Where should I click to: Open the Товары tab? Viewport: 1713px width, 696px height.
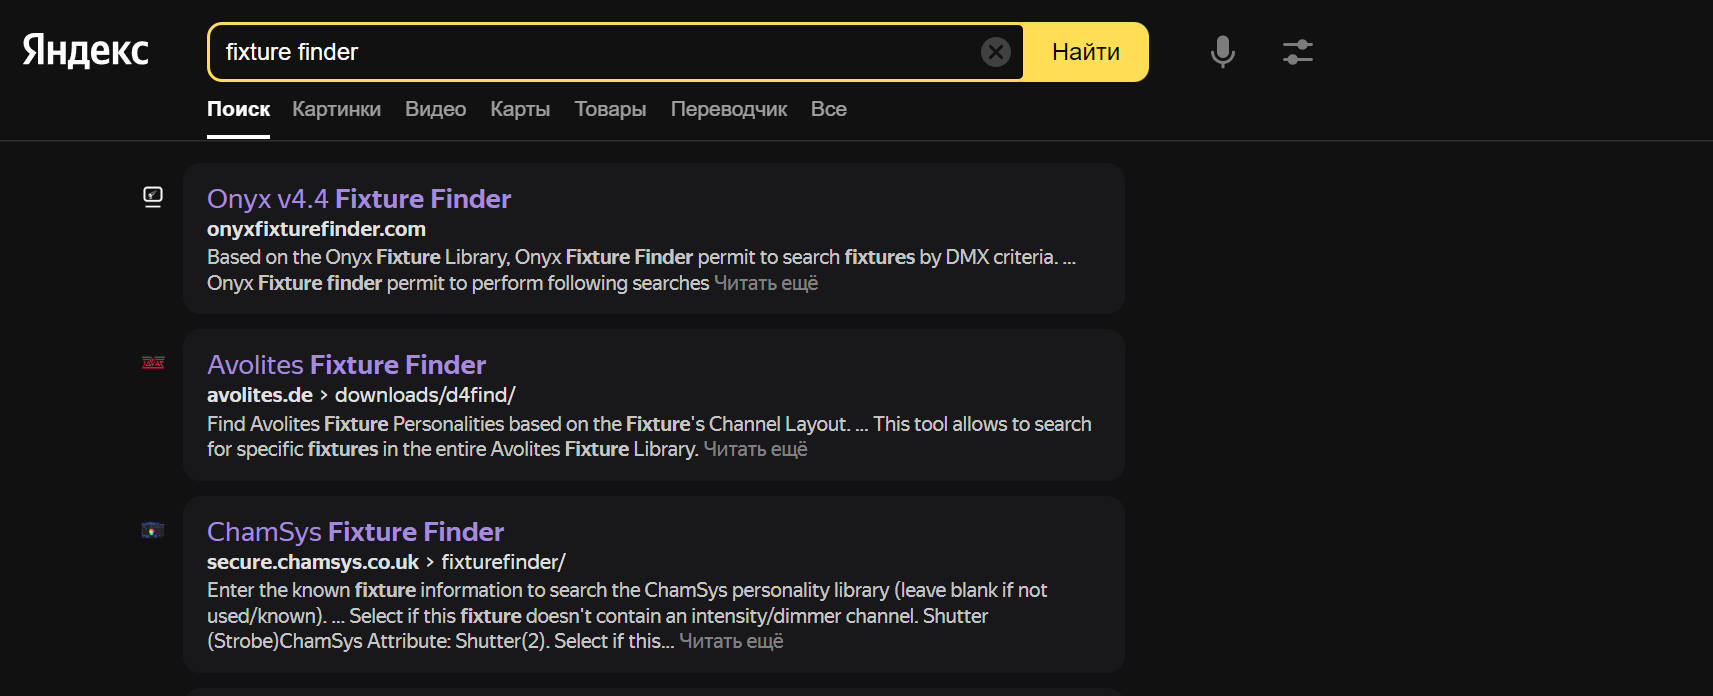[x=610, y=109]
